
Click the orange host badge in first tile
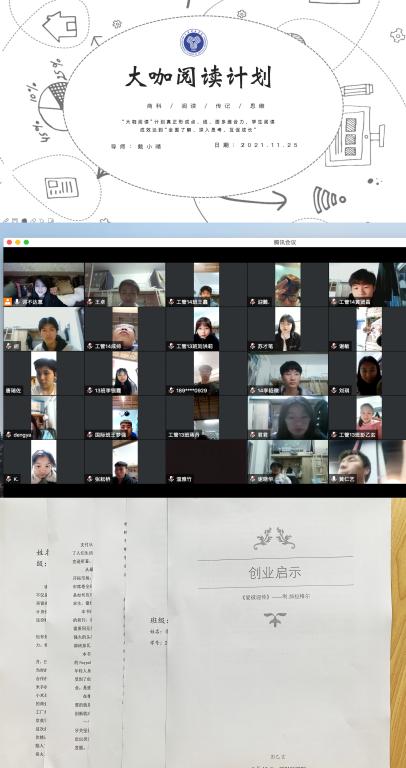[x=8, y=302]
